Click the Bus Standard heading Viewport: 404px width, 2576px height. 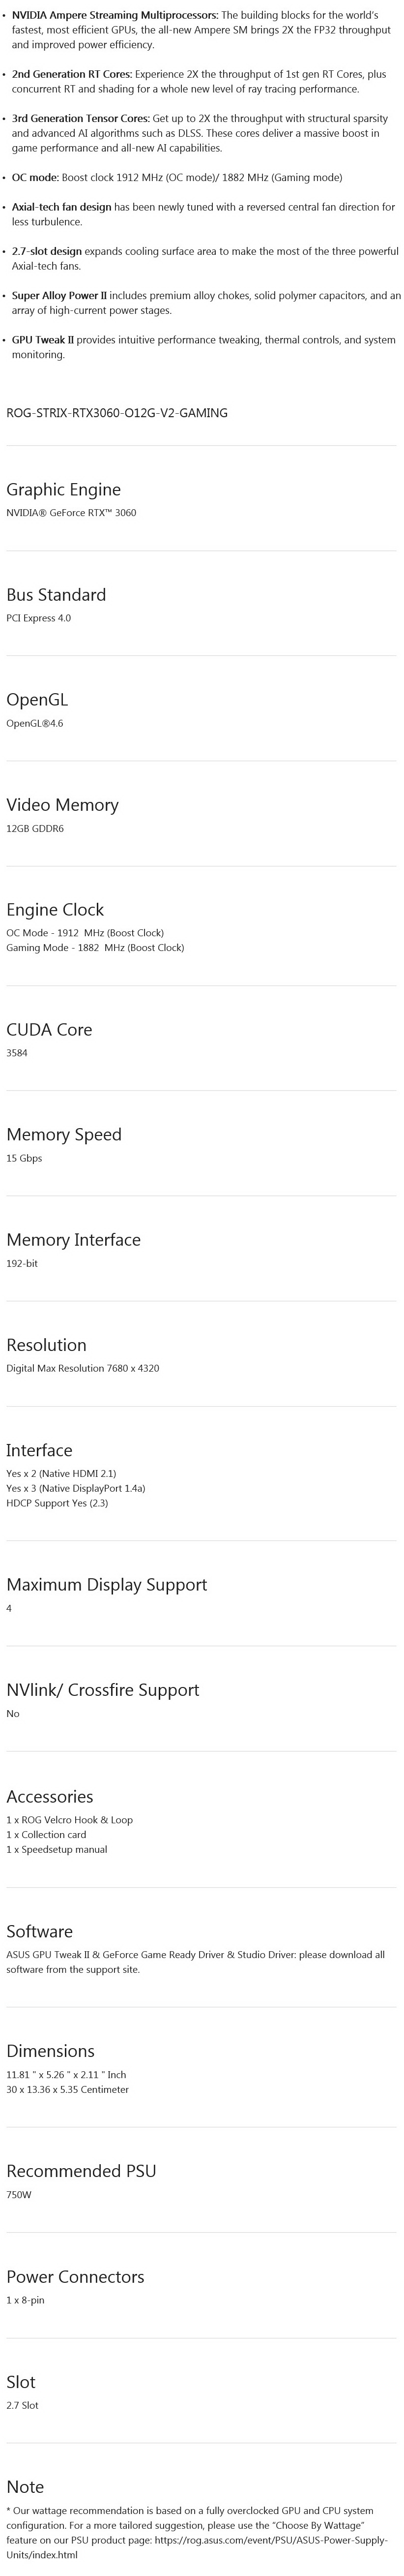(56, 594)
